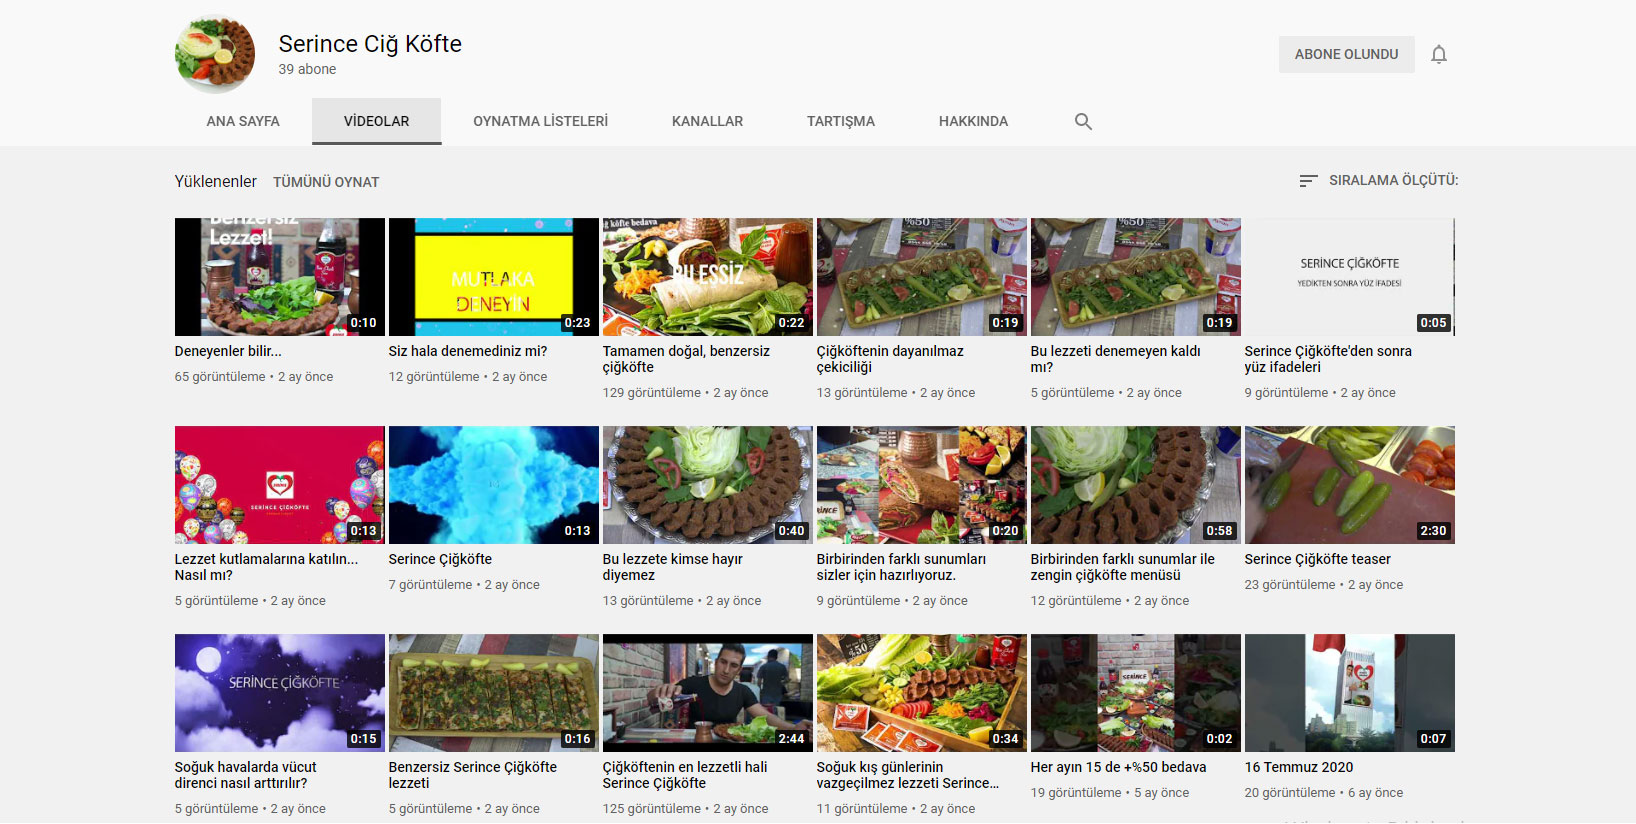Click the 39 abone subscriber count

(307, 69)
